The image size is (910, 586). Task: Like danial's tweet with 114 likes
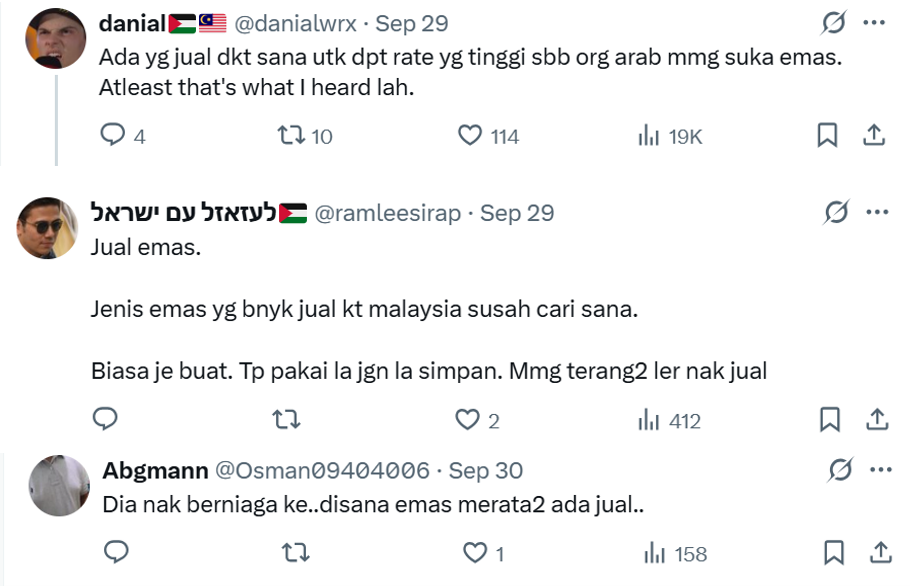(469, 136)
